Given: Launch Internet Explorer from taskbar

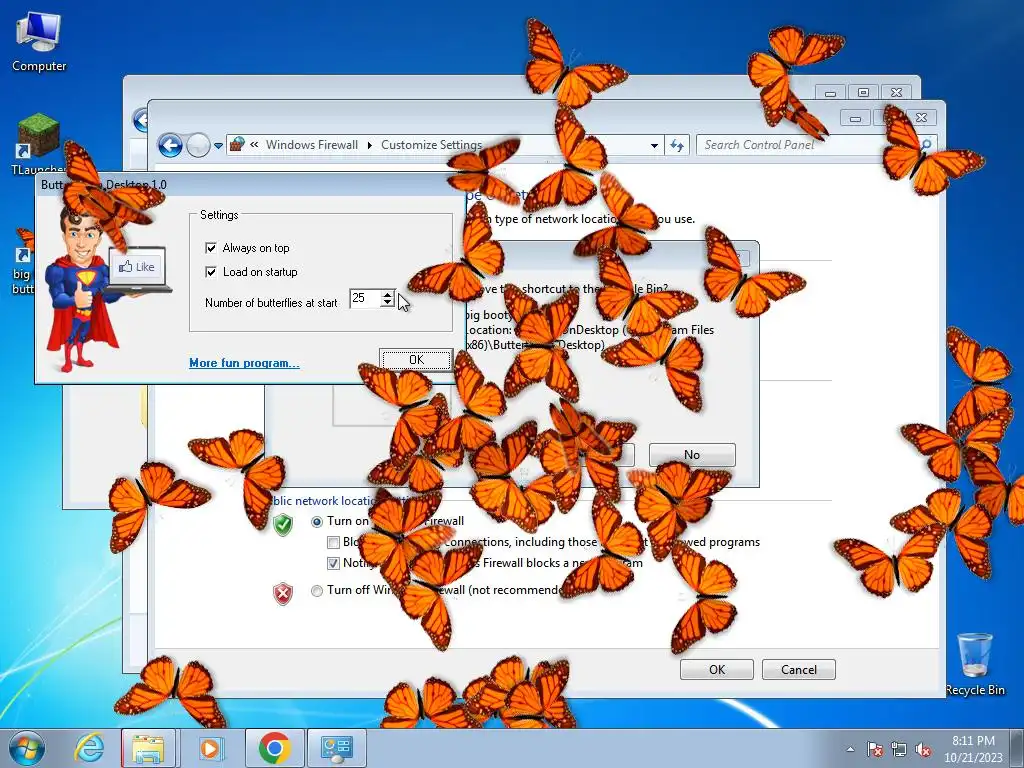Looking at the screenshot, I should click(x=89, y=748).
